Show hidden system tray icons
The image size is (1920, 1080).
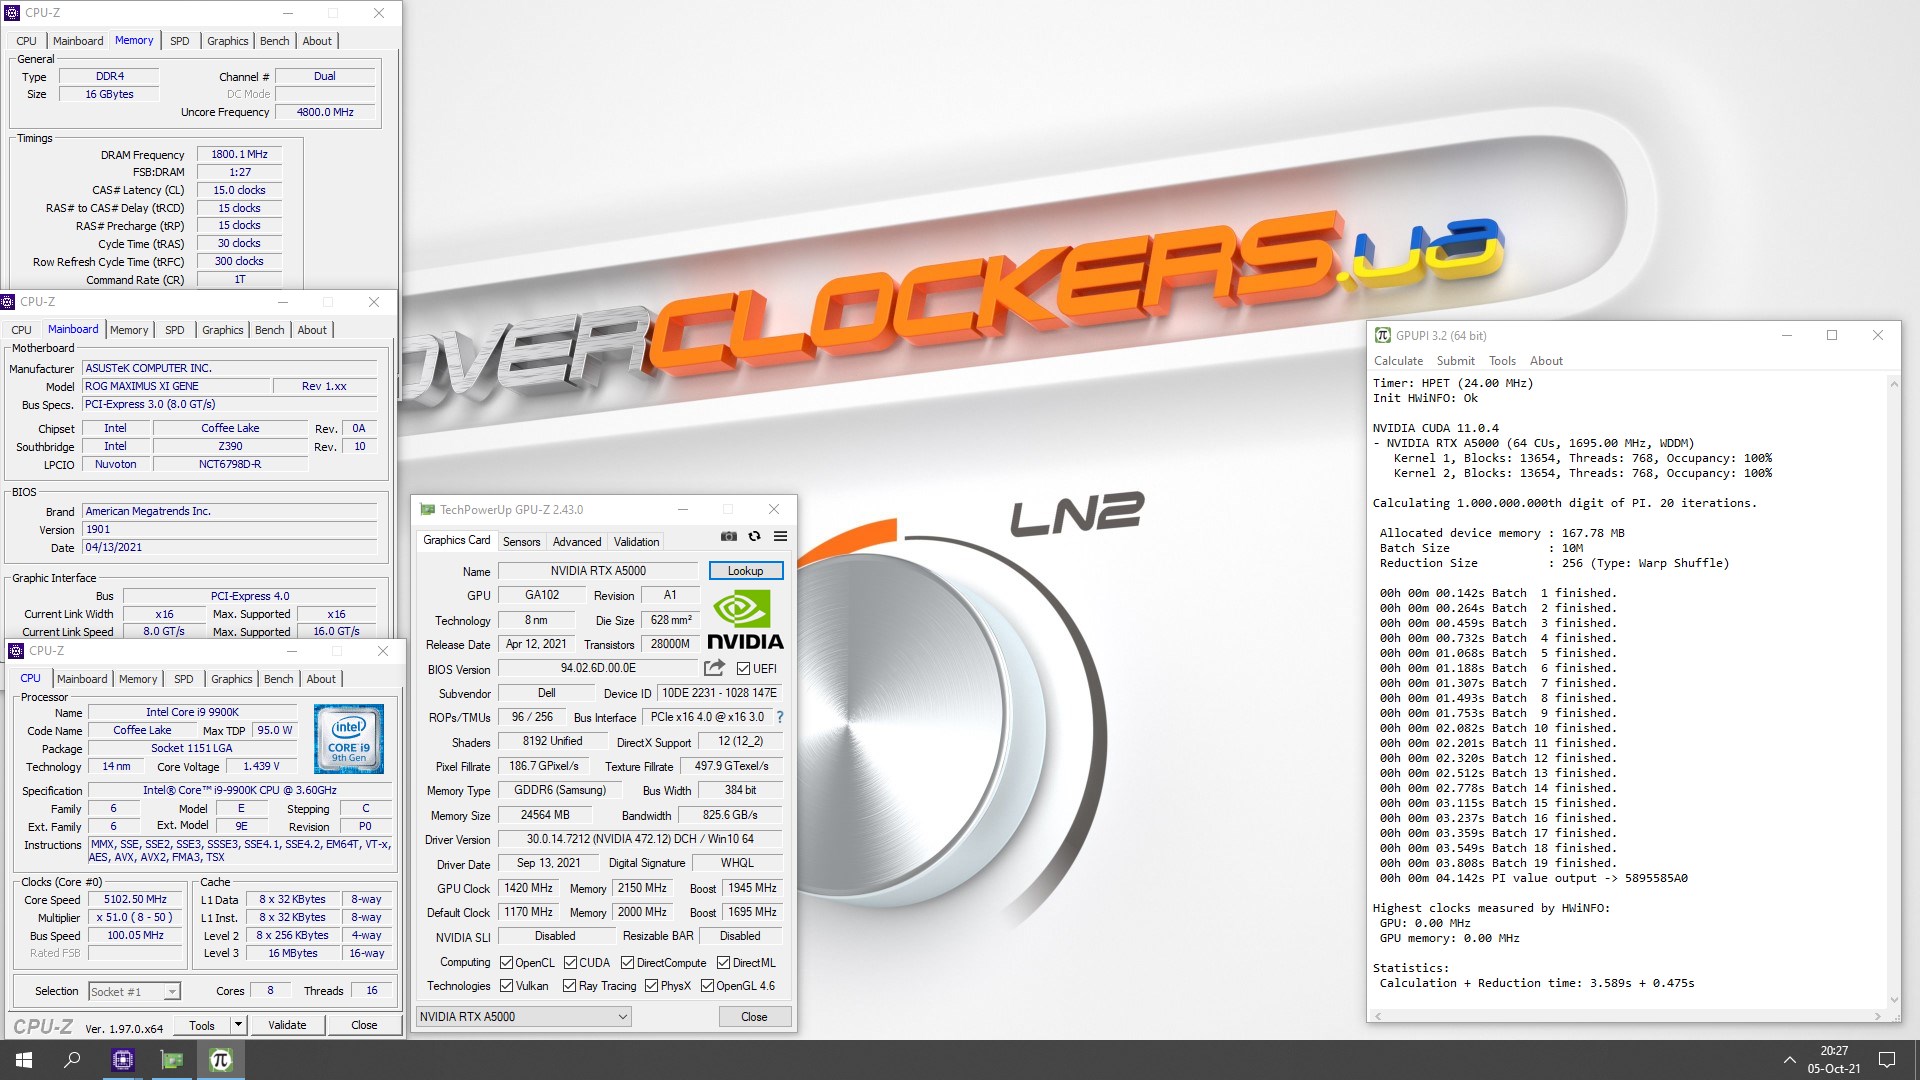click(1789, 1060)
